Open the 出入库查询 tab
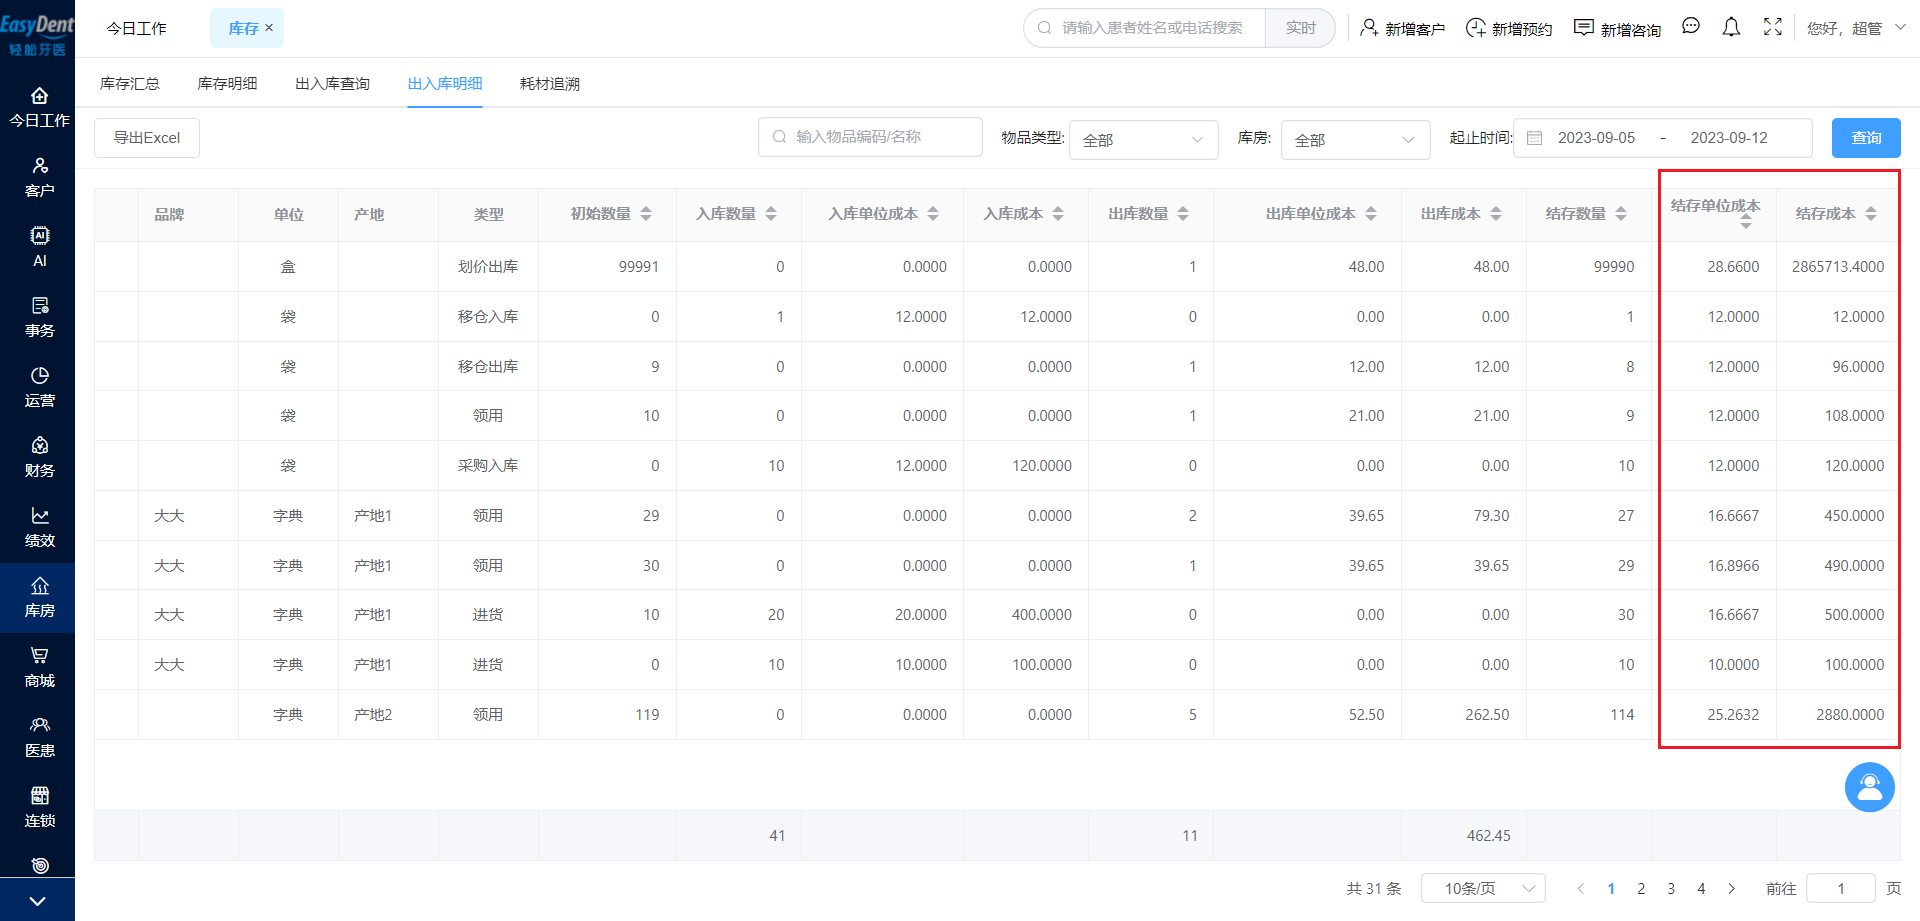Viewport: 1920px width, 921px height. pyautogui.click(x=333, y=84)
